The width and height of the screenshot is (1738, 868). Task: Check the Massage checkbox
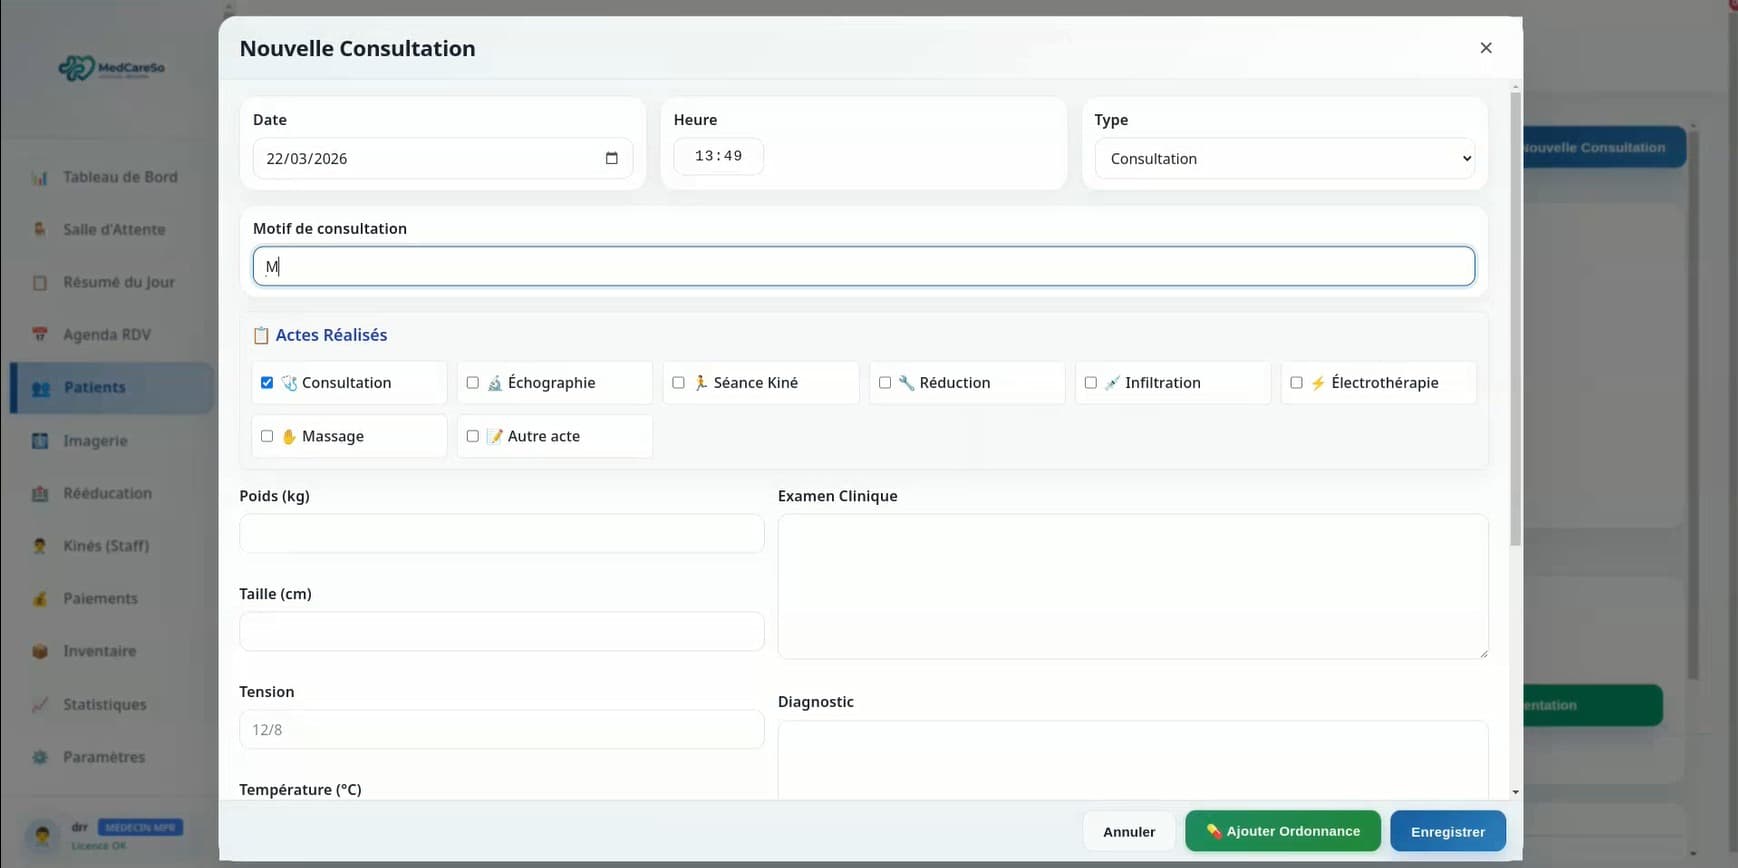point(267,437)
